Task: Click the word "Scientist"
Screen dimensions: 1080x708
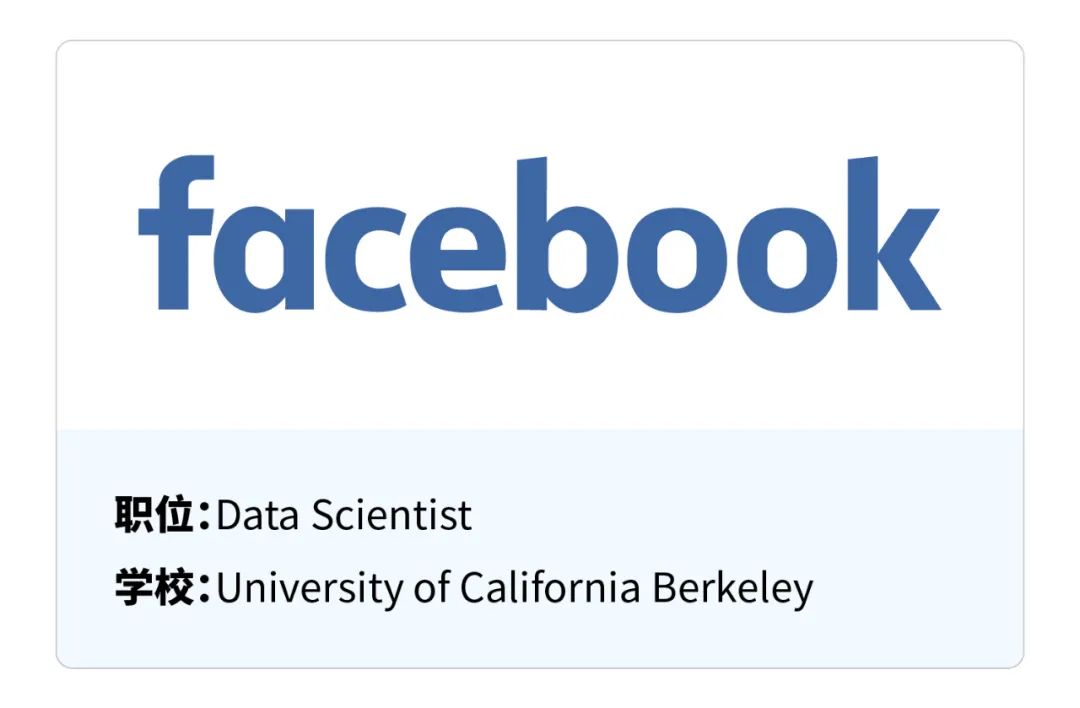Action: pos(391,515)
